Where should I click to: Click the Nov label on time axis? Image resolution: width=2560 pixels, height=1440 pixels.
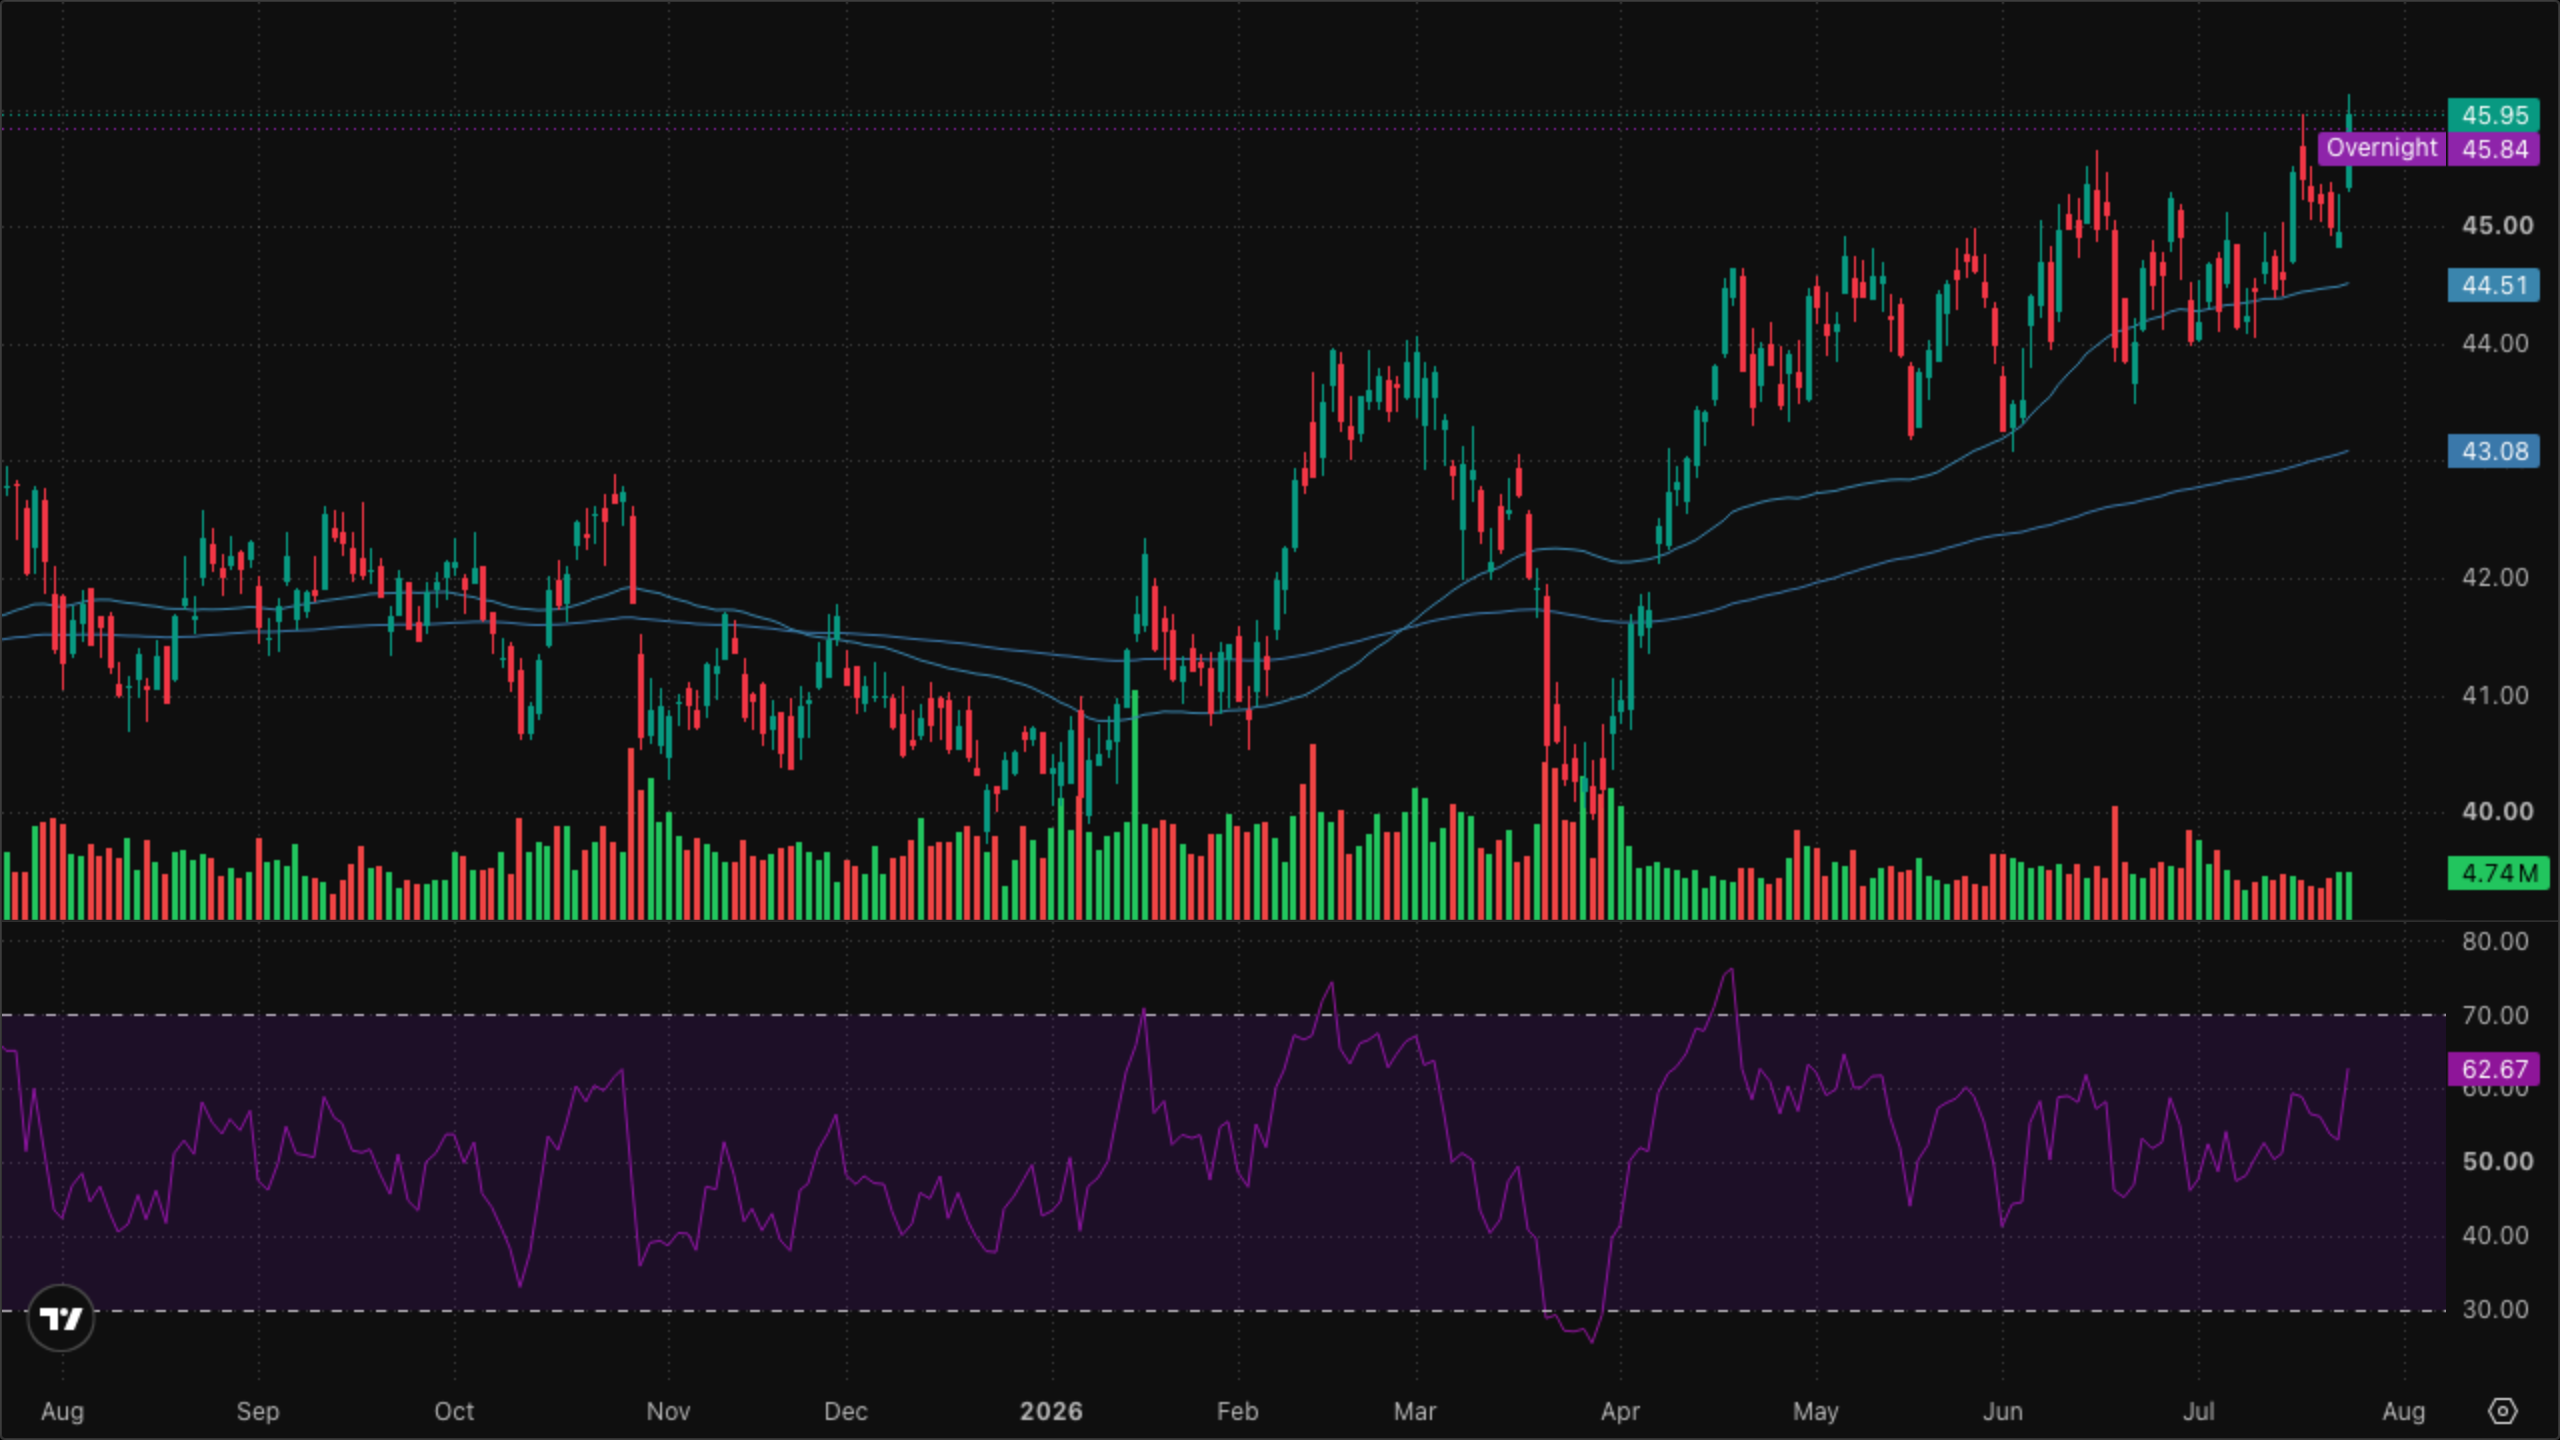tap(668, 1411)
